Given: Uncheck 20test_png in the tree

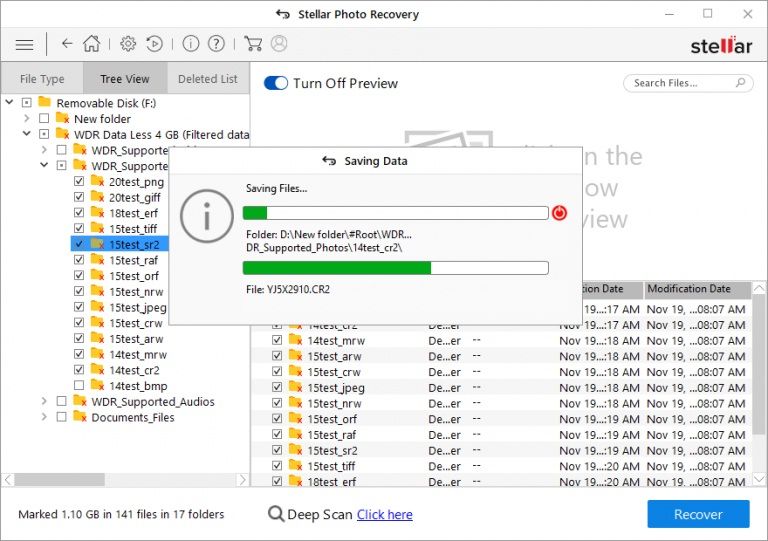Looking at the screenshot, I should click(x=79, y=181).
